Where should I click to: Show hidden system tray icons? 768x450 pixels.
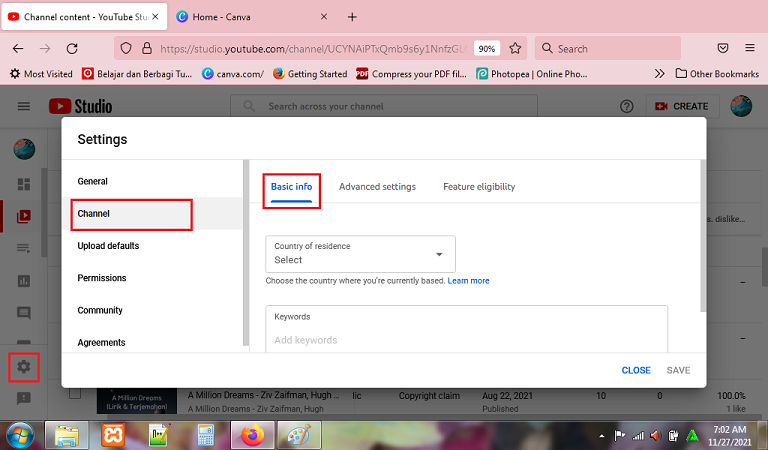click(601, 436)
